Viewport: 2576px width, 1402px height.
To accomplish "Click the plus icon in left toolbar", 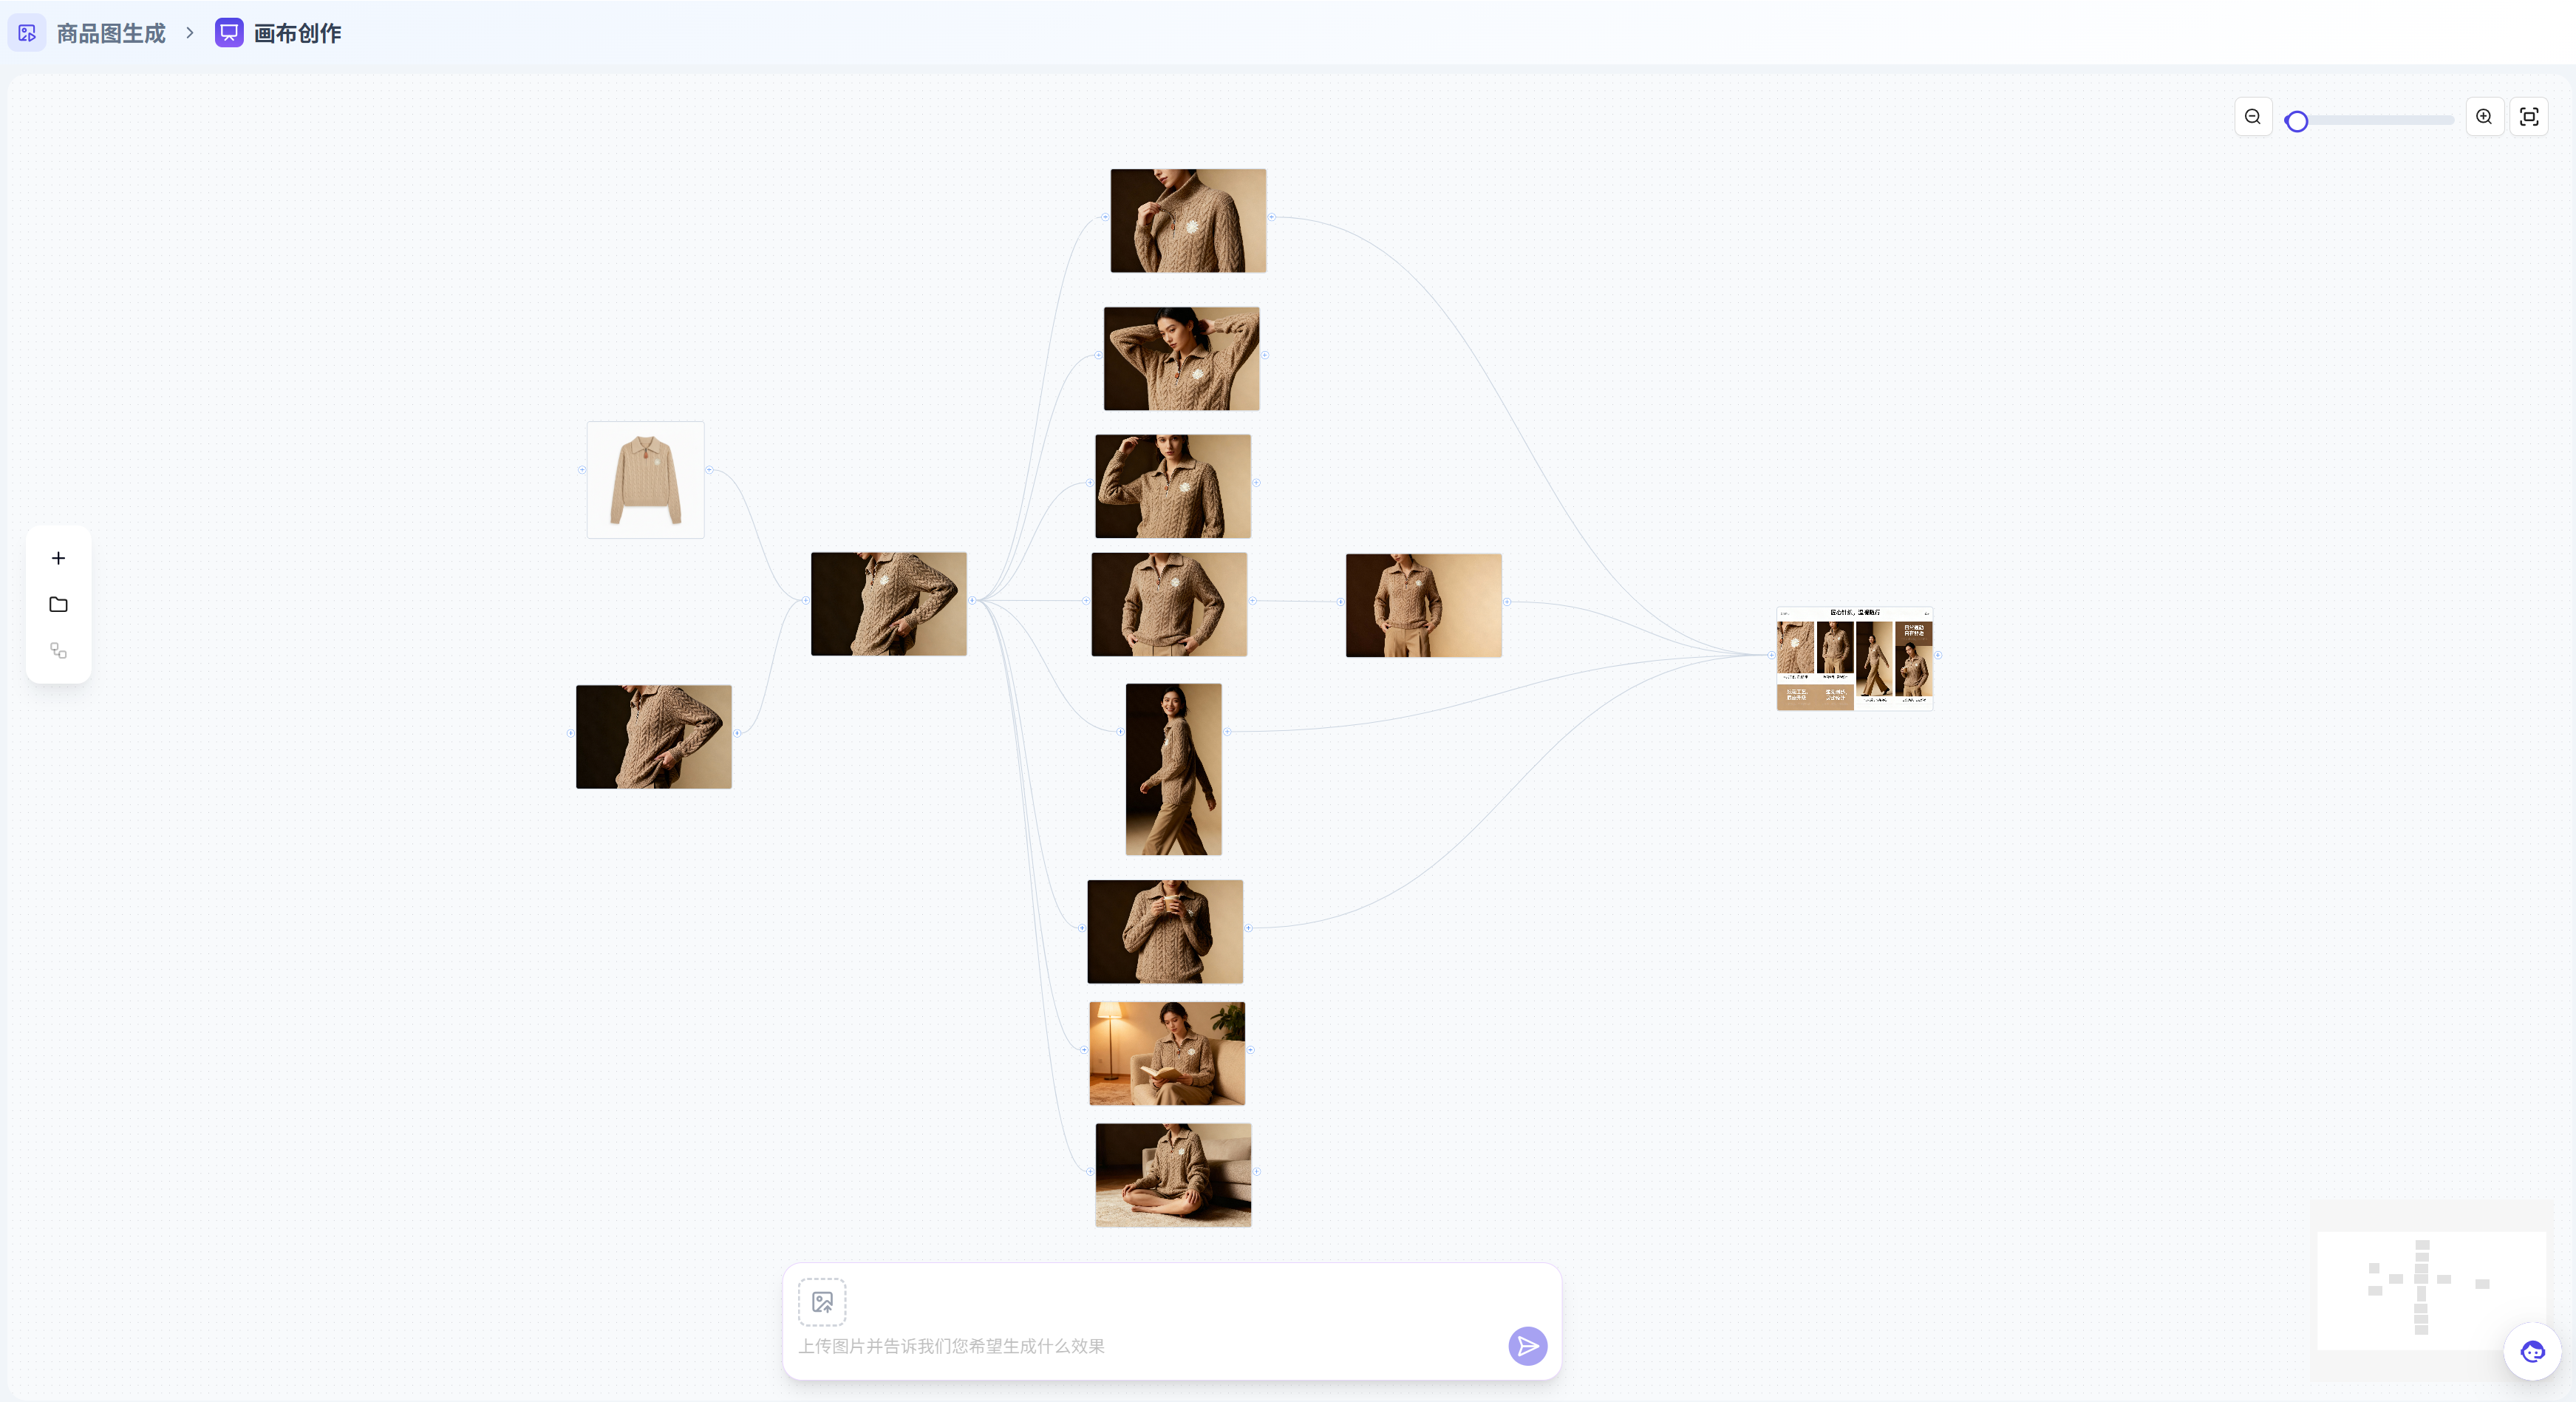I will (x=58, y=558).
